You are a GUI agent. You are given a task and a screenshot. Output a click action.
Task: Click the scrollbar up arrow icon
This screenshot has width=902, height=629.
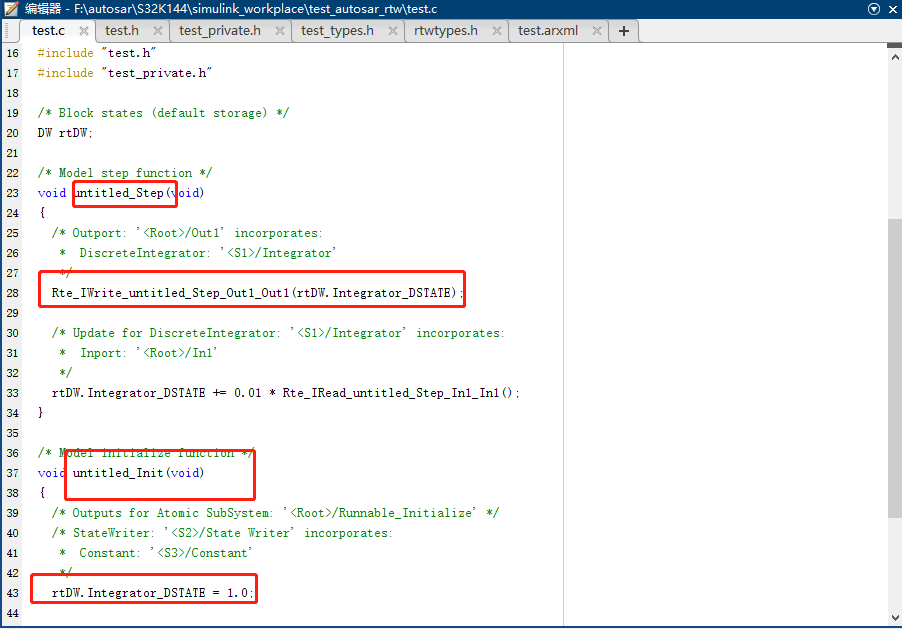(x=895, y=55)
